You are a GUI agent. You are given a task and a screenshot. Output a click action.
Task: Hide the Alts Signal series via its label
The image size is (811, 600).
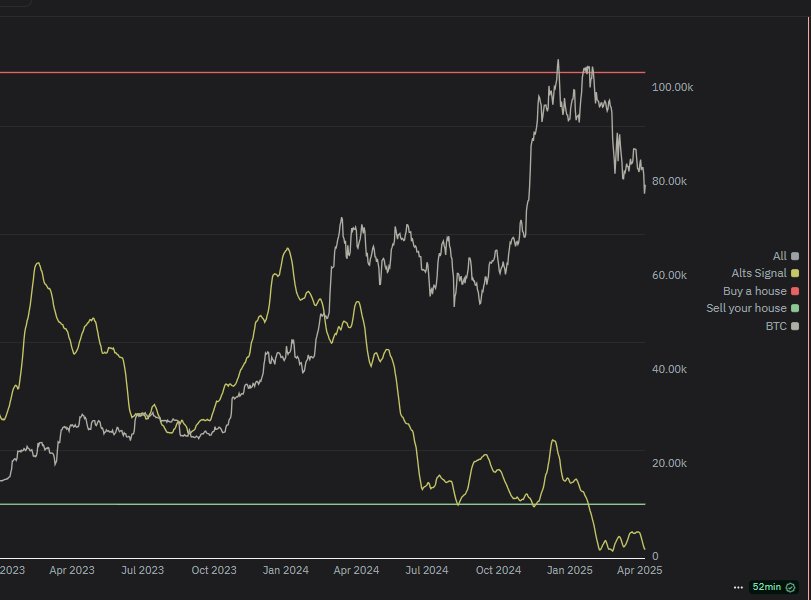pyautogui.click(x=759, y=273)
